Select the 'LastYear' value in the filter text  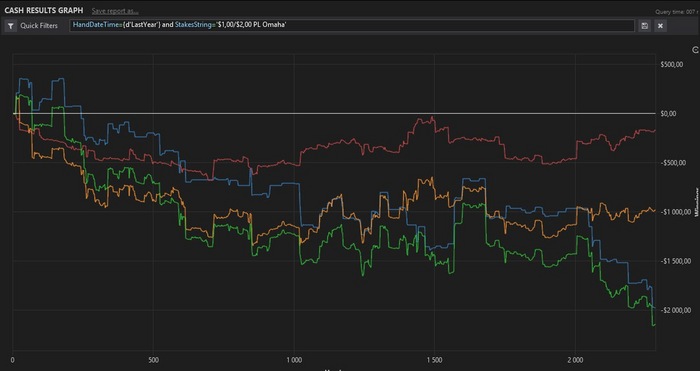pyautogui.click(x=145, y=25)
